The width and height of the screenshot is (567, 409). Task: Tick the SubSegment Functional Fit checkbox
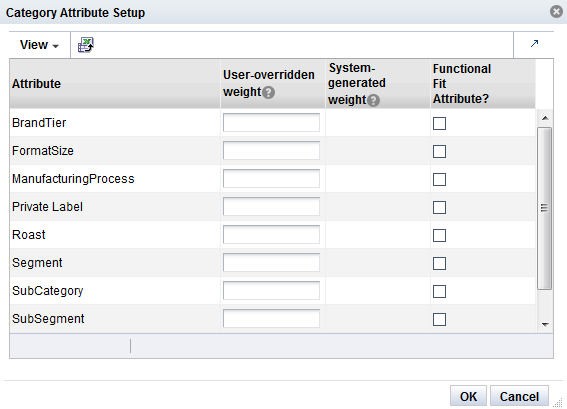click(x=439, y=319)
